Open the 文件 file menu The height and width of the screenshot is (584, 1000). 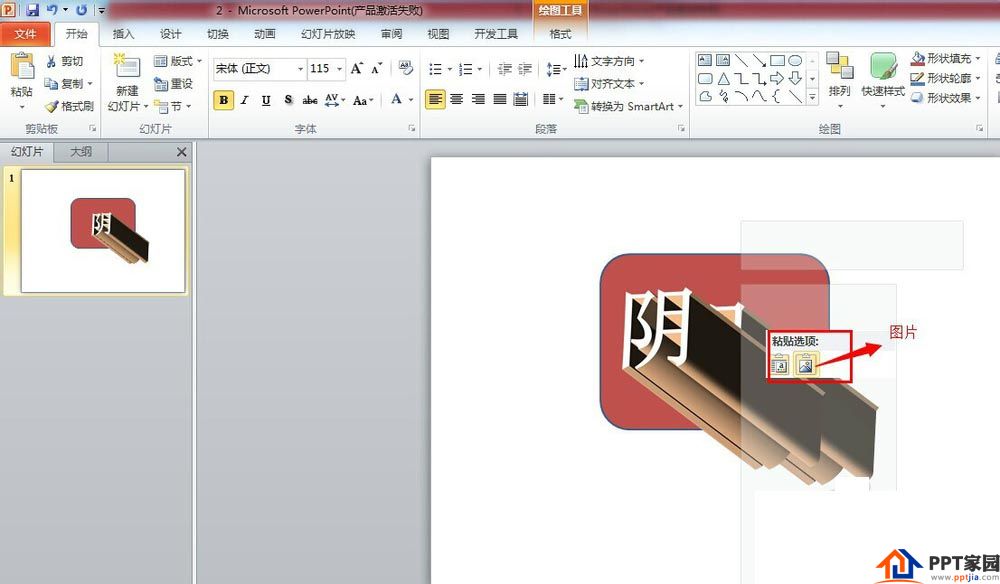click(25, 34)
